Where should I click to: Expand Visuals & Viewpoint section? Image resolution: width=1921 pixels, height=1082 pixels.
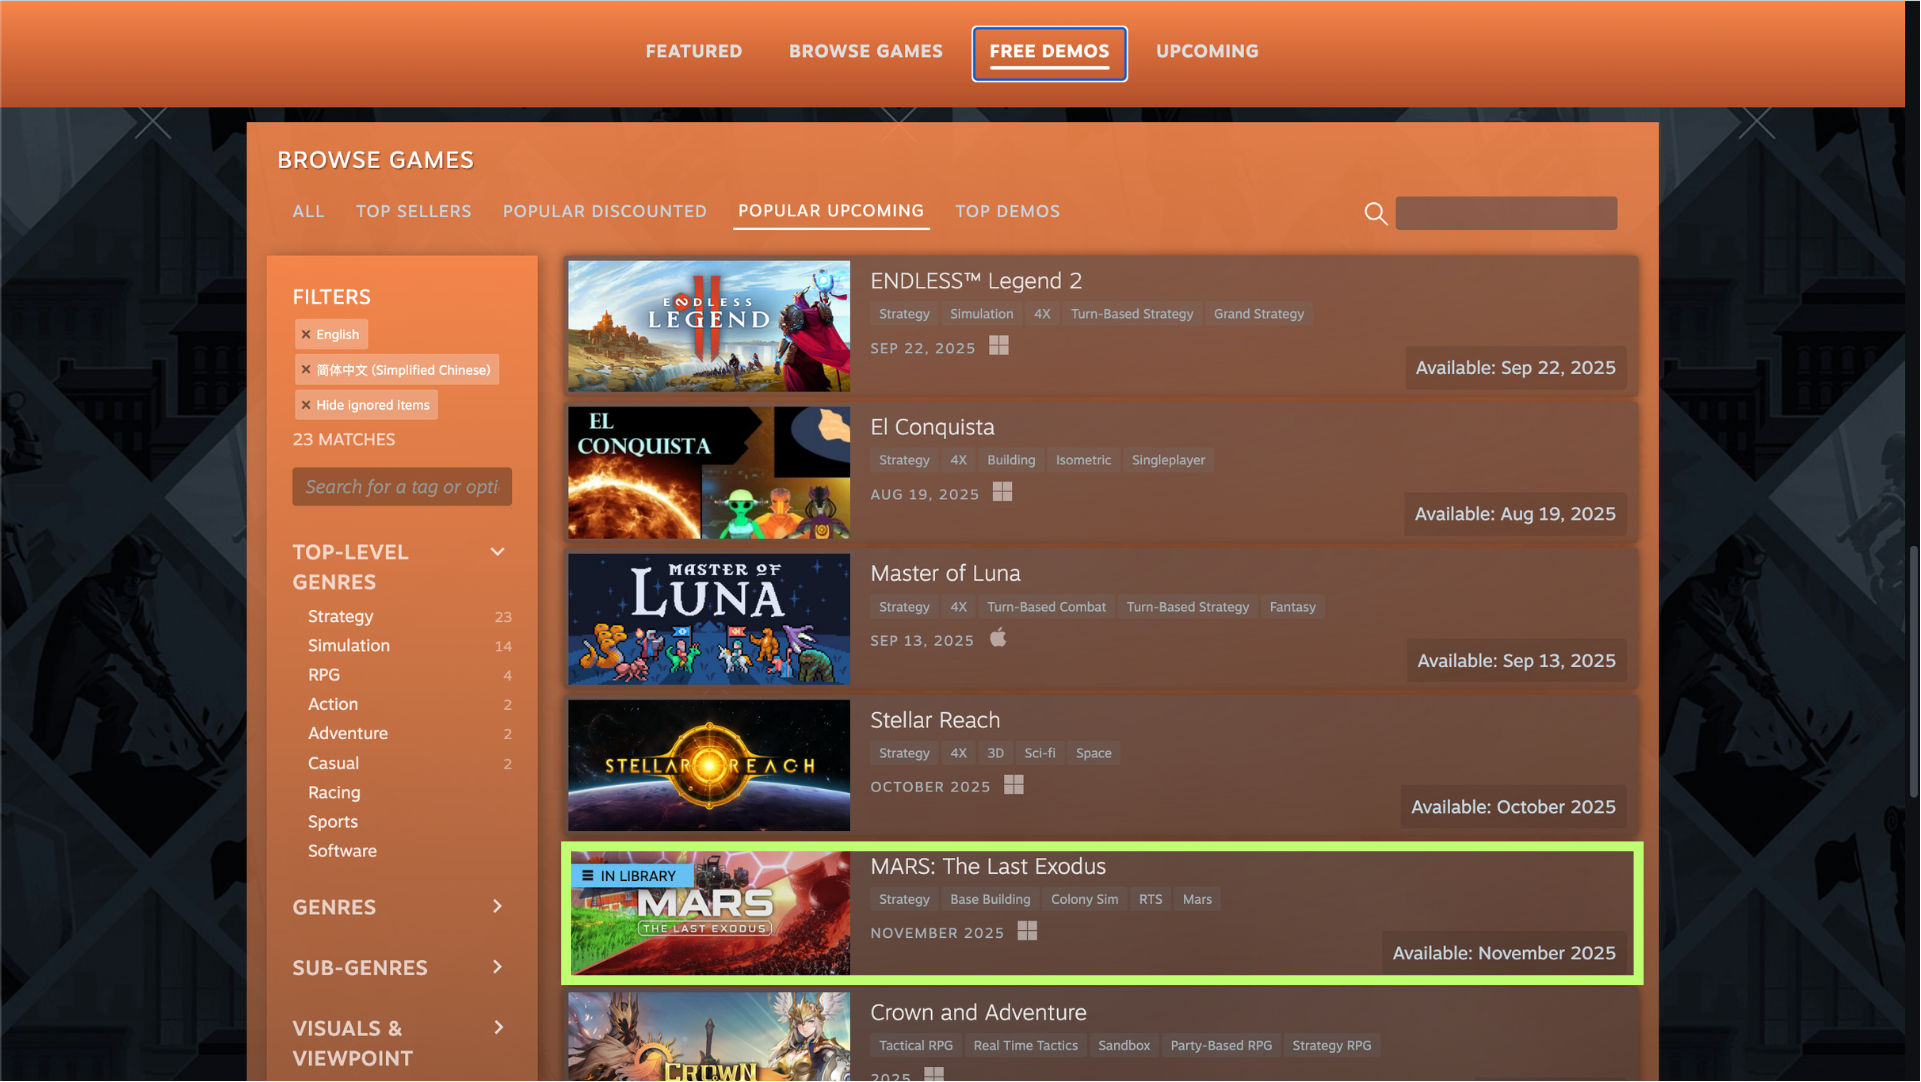click(x=497, y=1028)
